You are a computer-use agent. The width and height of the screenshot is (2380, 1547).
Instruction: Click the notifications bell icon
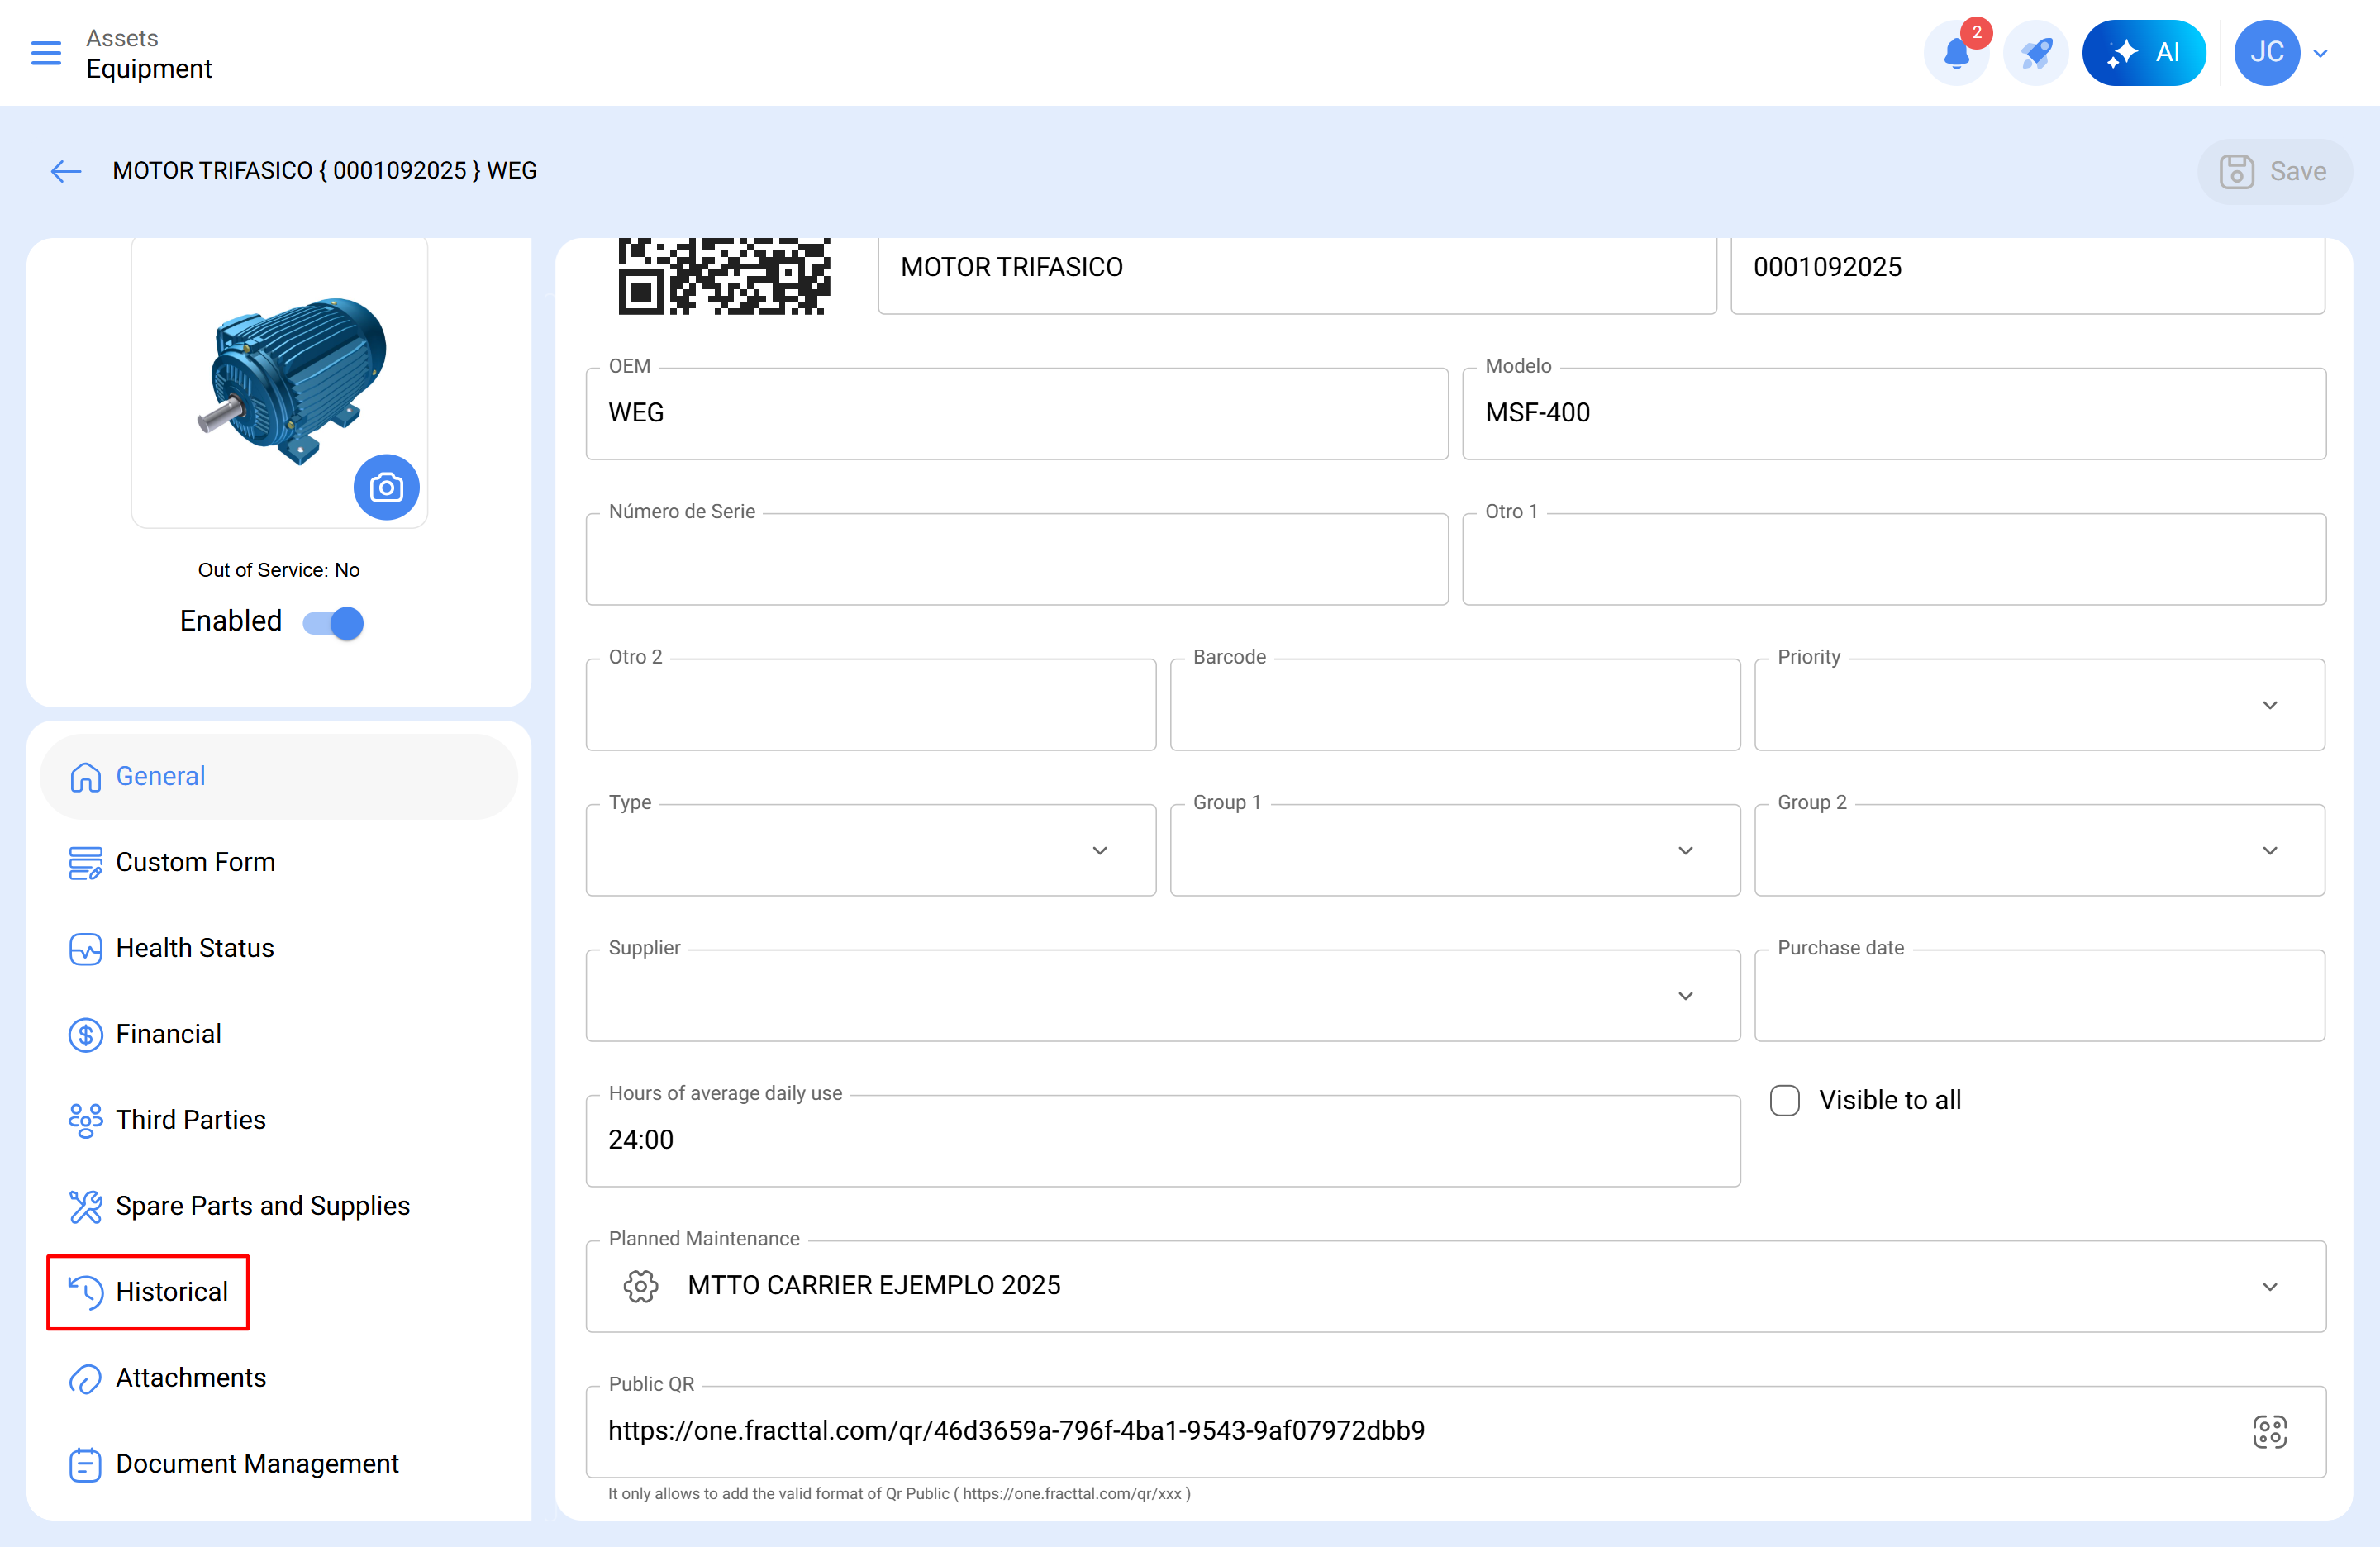pyautogui.click(x=1956, y=52)
